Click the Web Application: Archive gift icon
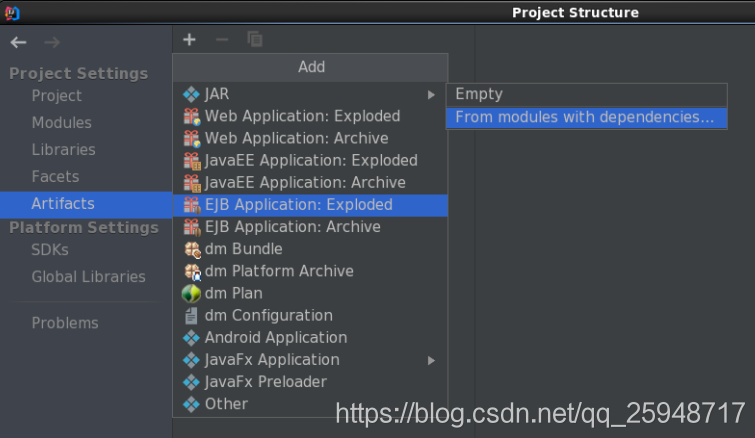The height and width of the screenshot is (438, 755). [192, 138]
